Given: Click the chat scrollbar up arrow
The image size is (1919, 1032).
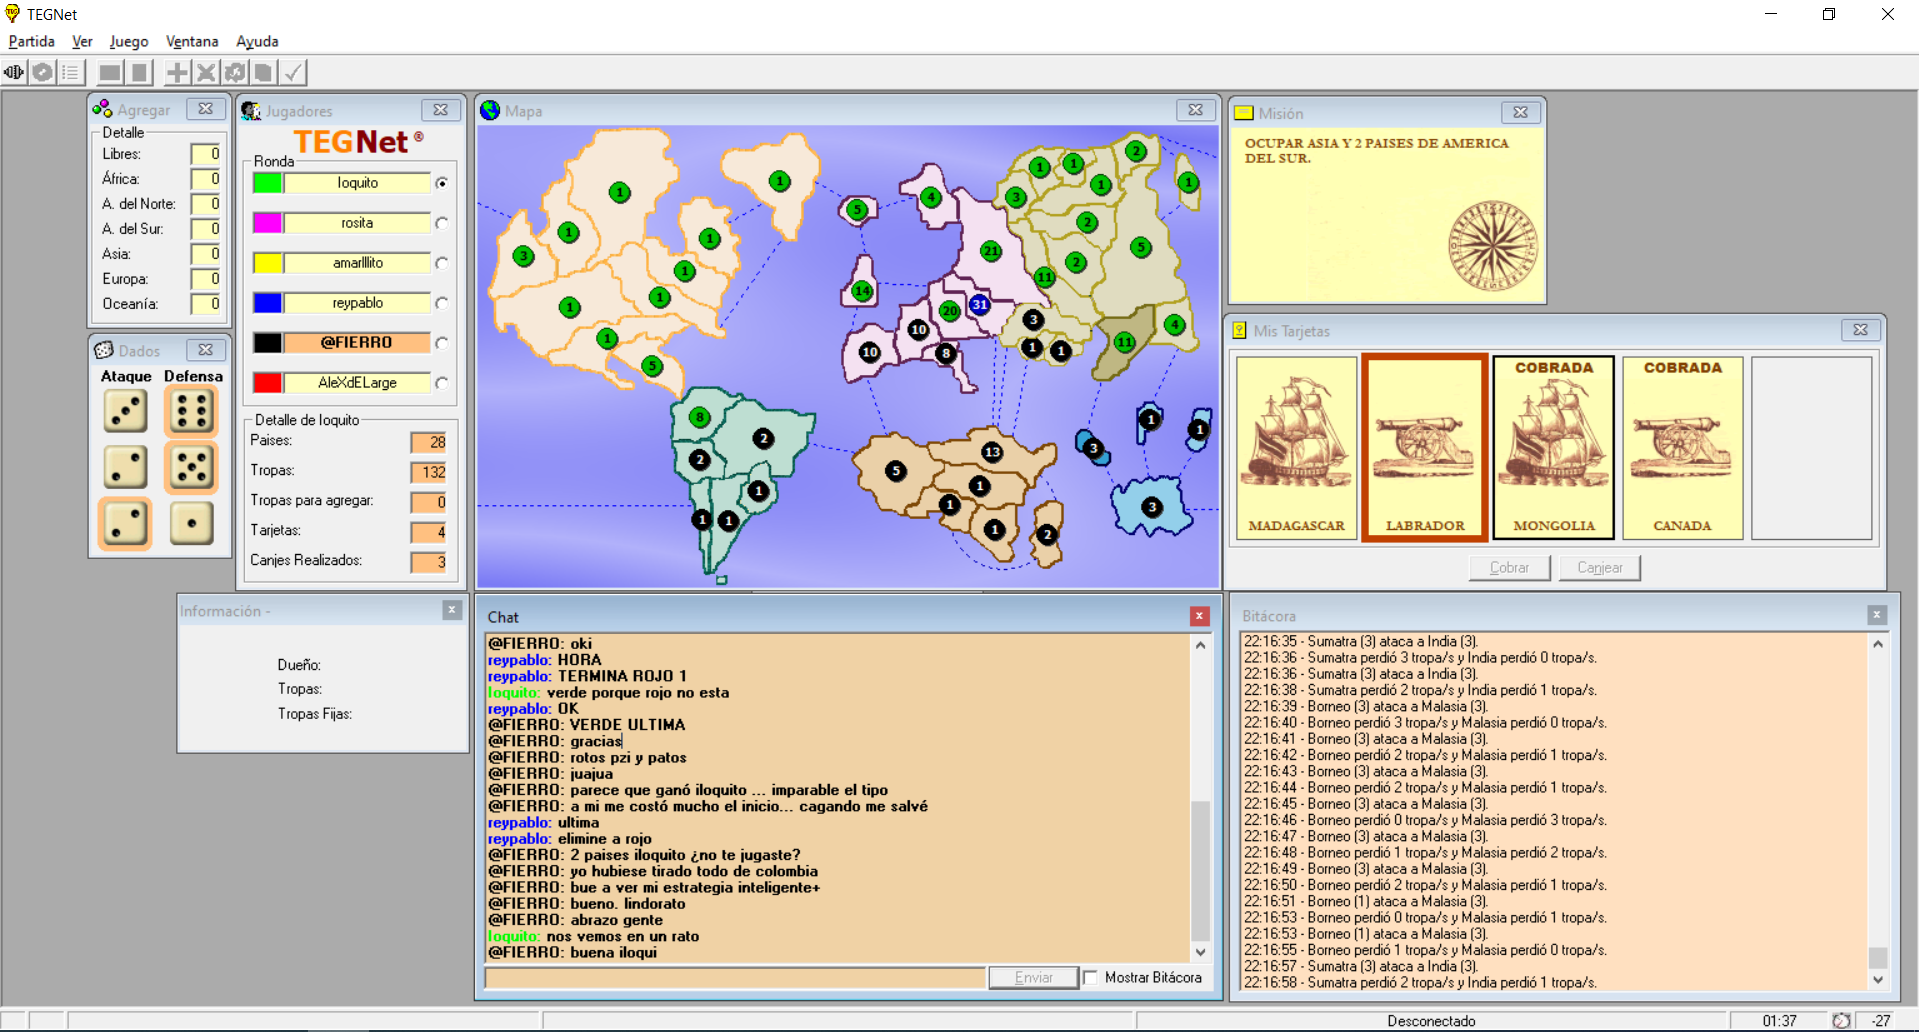Looking at the screenshot, I should pos(1200,645).
